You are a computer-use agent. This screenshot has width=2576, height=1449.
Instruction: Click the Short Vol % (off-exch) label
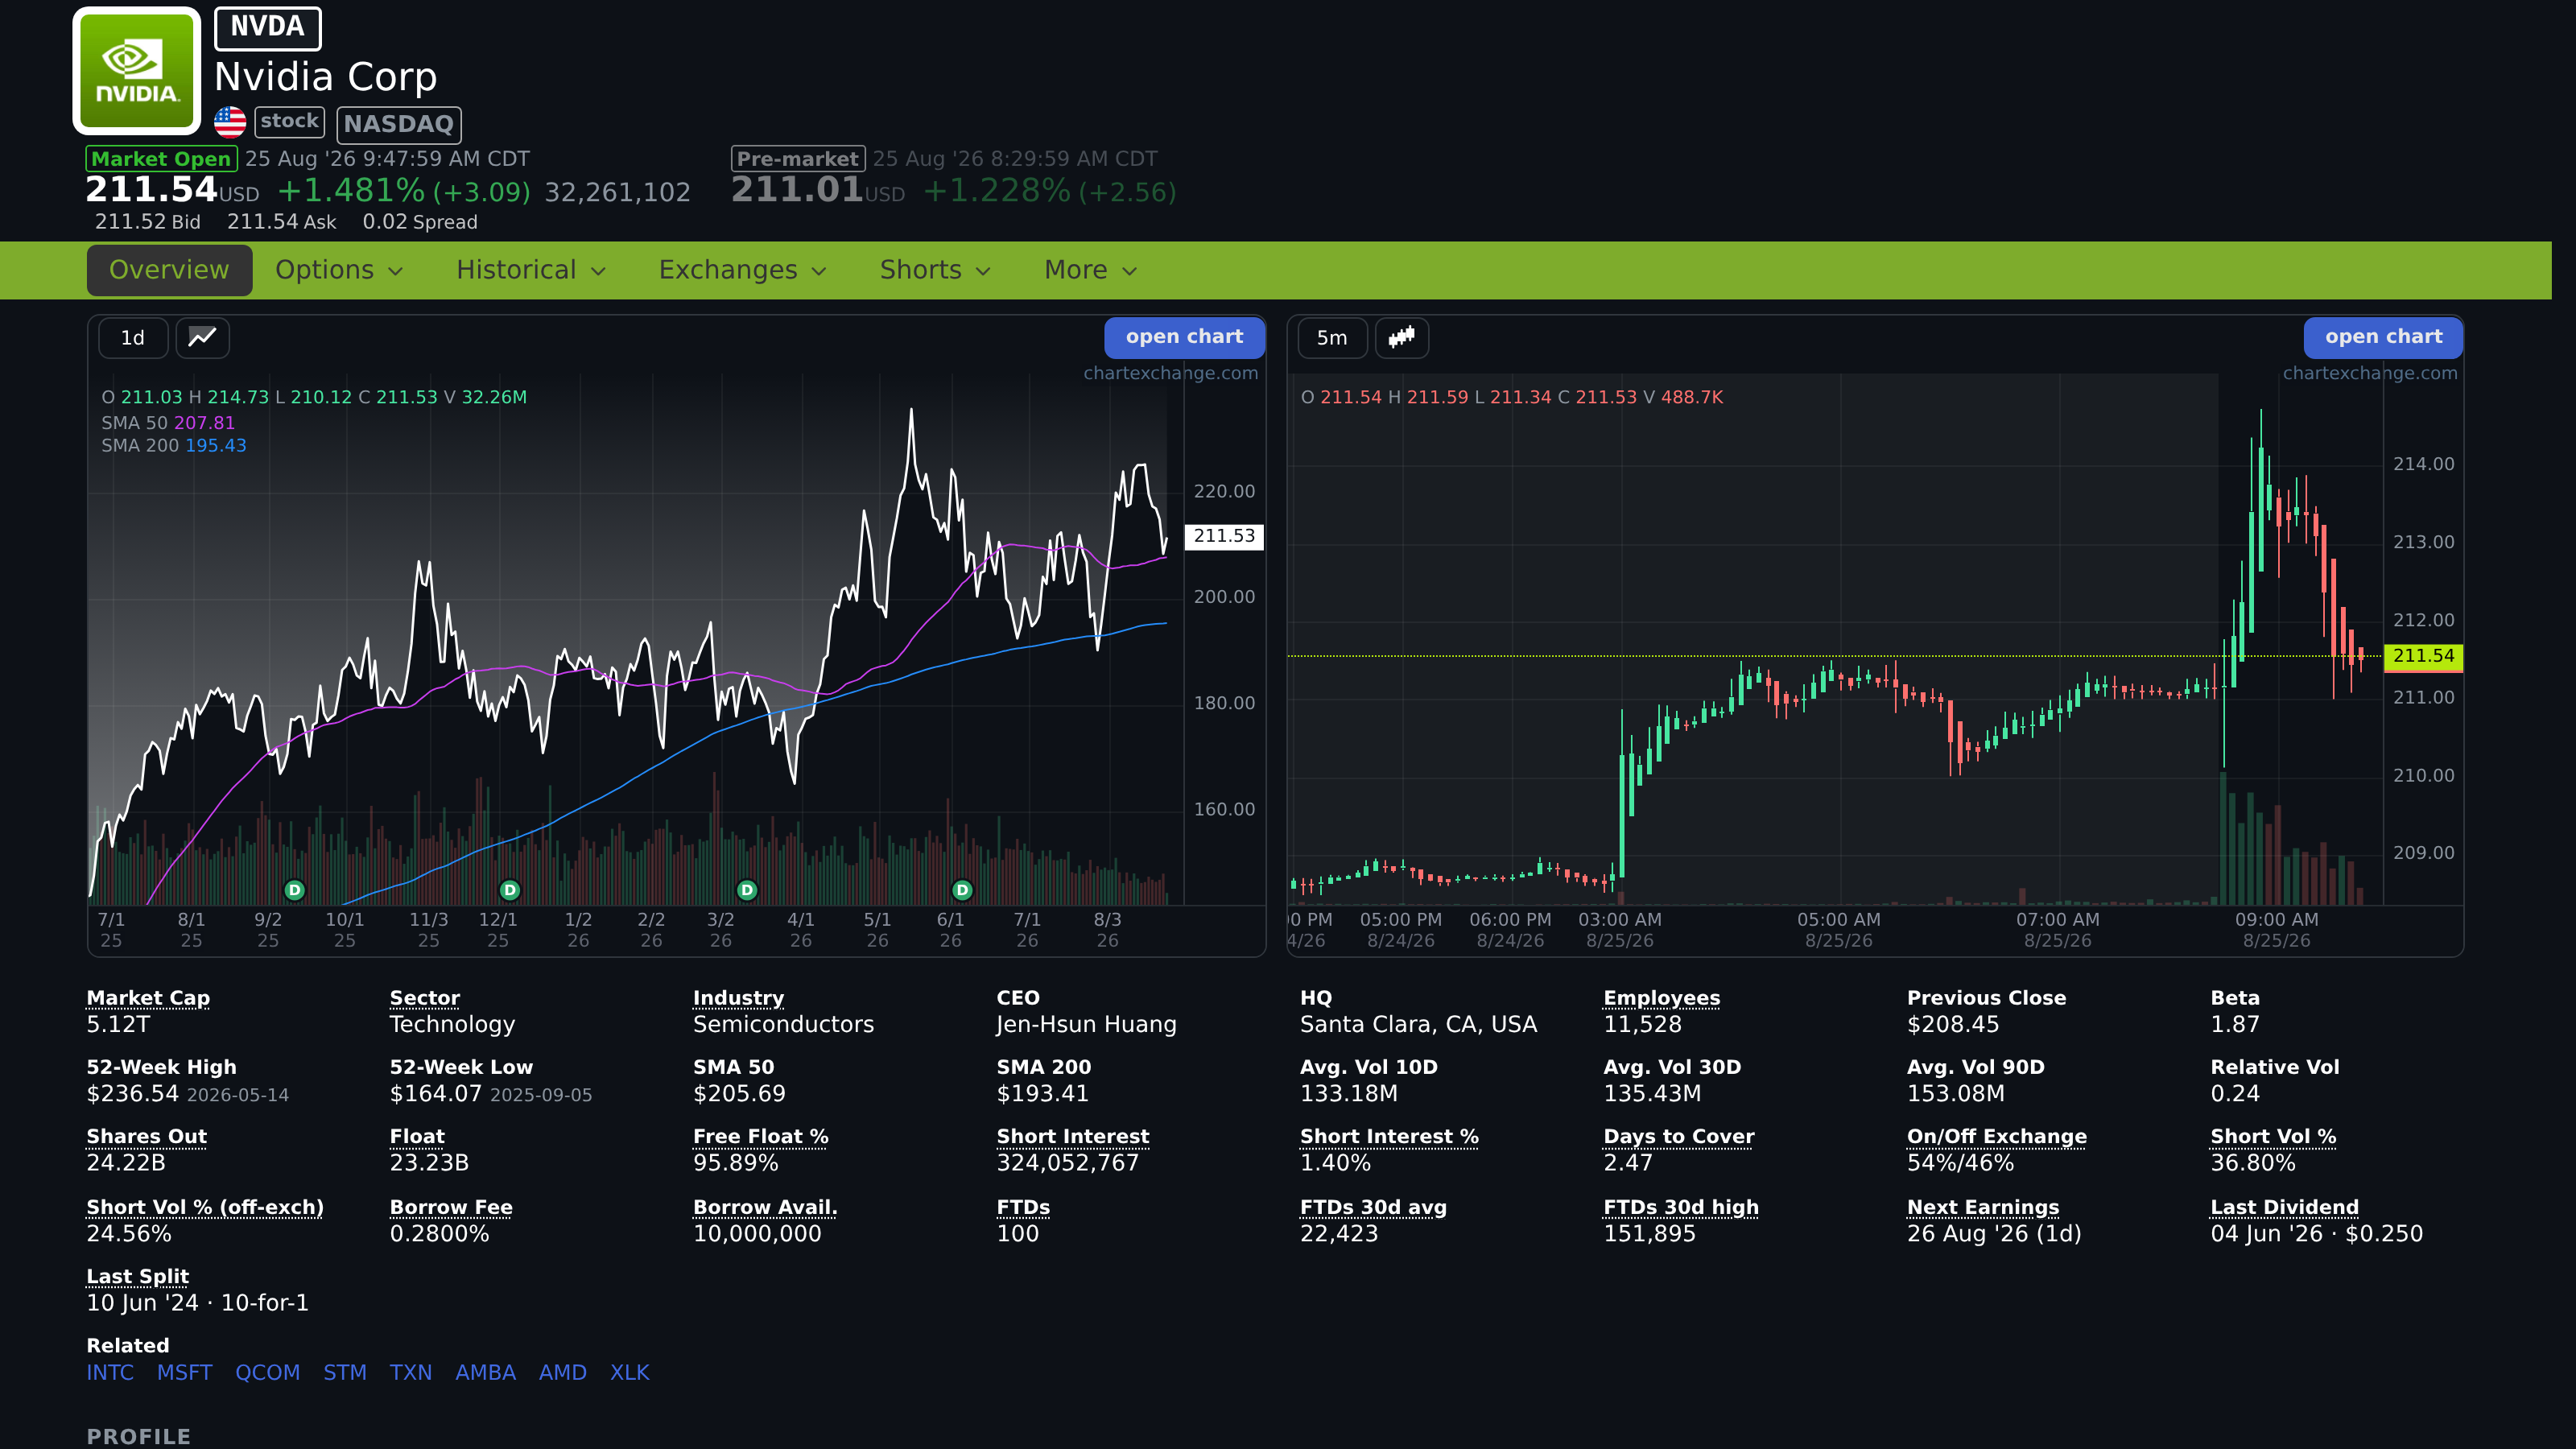205,1207
